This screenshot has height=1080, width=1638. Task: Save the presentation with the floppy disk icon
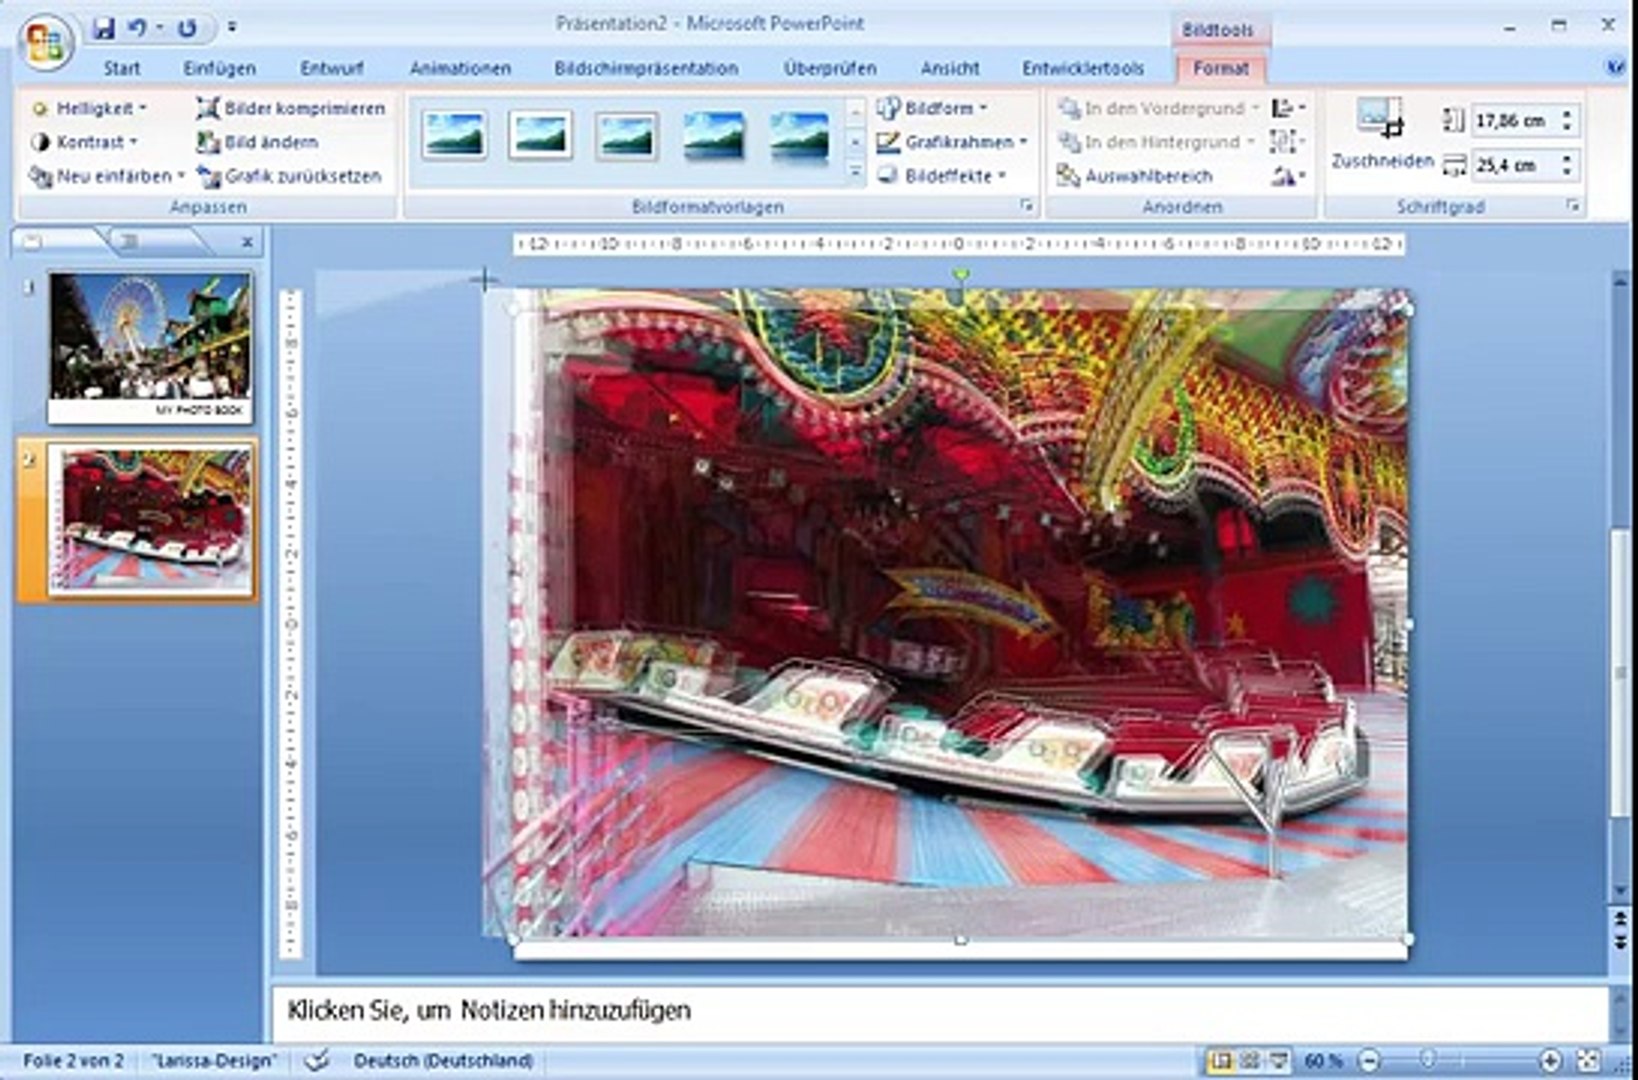(x=103, y=28)
